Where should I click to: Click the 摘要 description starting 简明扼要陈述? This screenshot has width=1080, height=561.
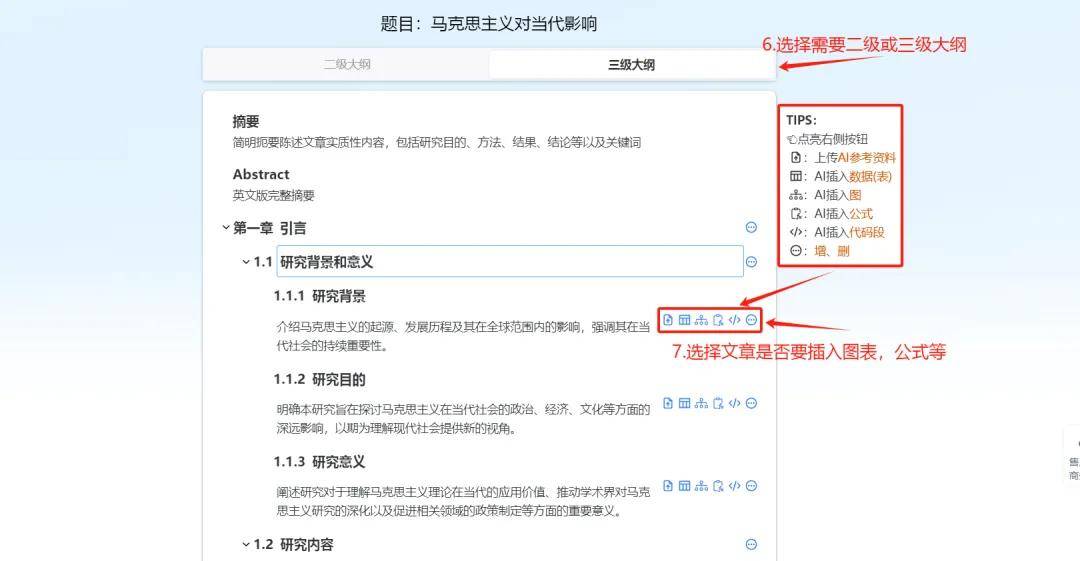pos(437,143)
